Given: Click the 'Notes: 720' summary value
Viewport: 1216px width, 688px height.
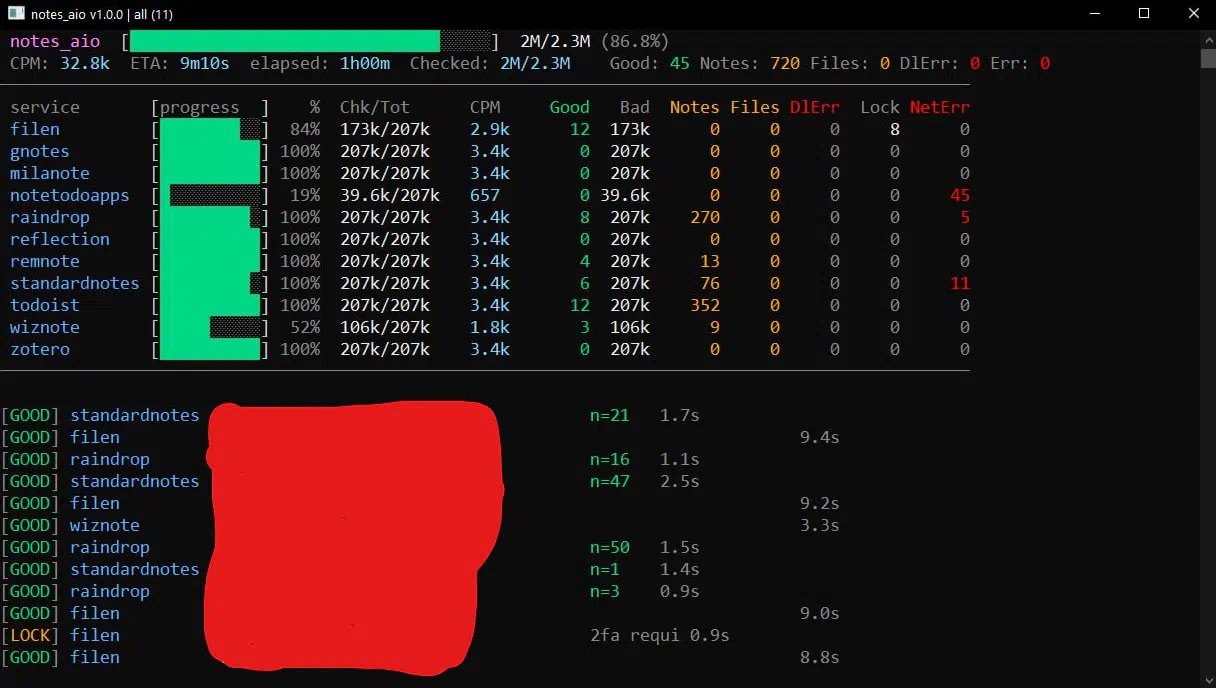Looking at the screenshot, I should 750,63.
